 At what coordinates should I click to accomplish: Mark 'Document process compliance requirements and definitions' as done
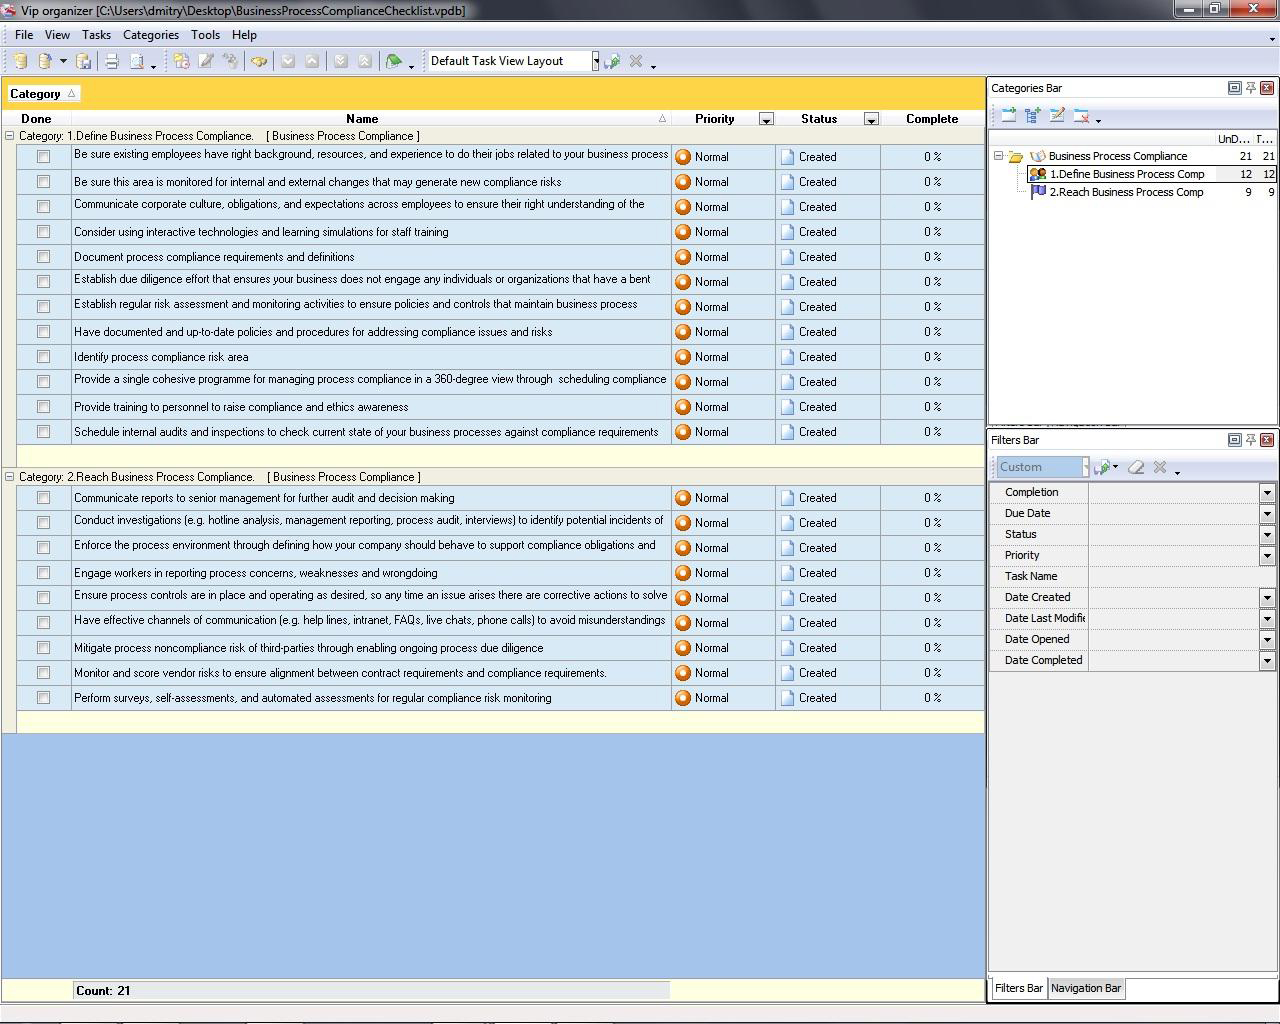pyautogui.click(x=43, y=257)
